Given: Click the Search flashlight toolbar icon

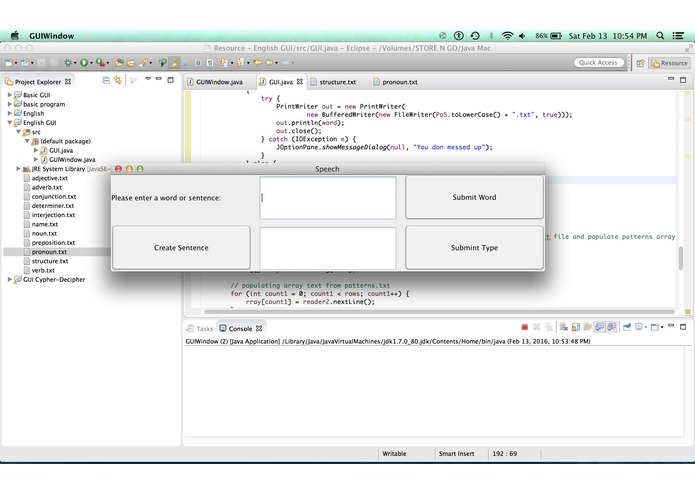Looking at the screenshot, I should tap(163, 63).
